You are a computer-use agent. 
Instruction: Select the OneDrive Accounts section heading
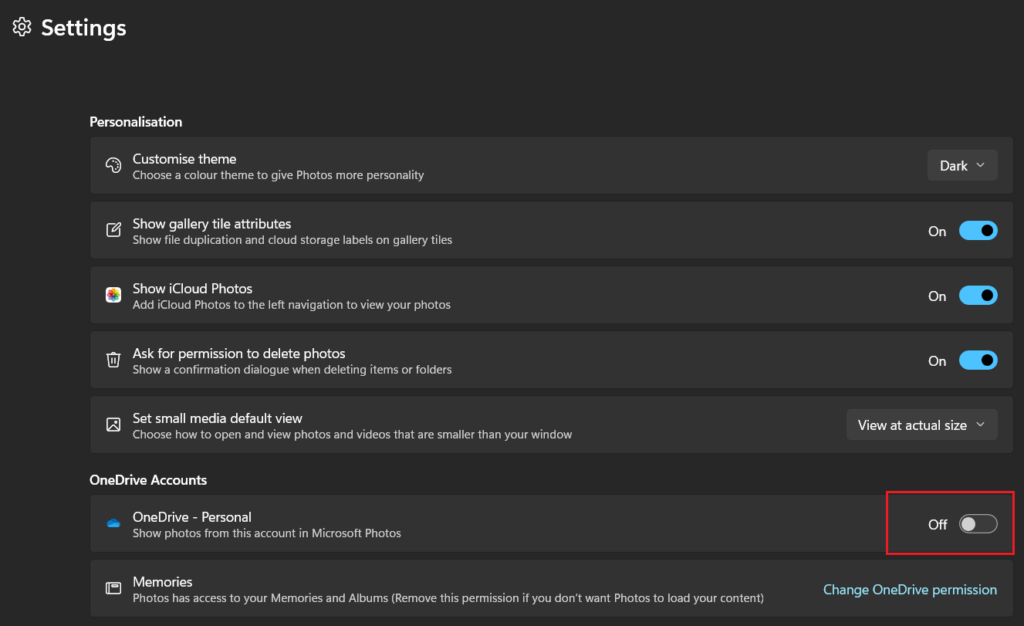[148, 479]
